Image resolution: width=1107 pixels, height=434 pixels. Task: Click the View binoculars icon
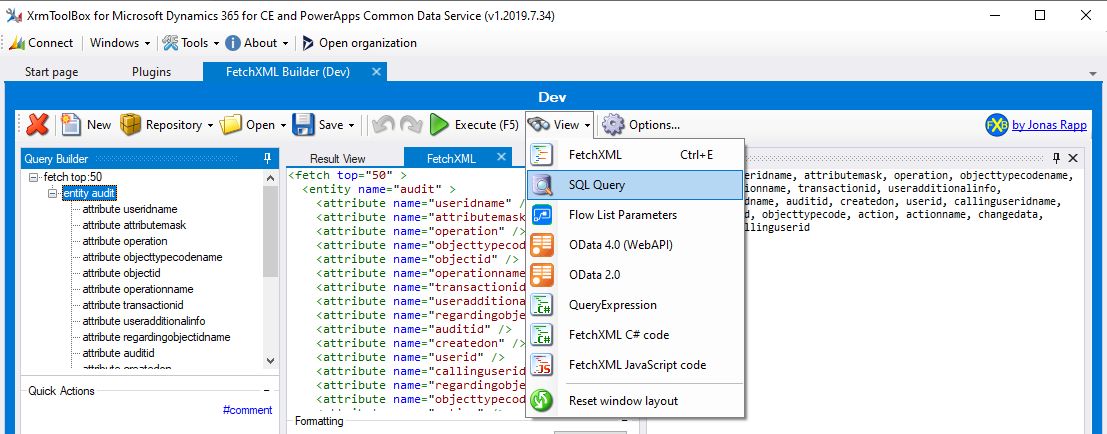point(539,125)
